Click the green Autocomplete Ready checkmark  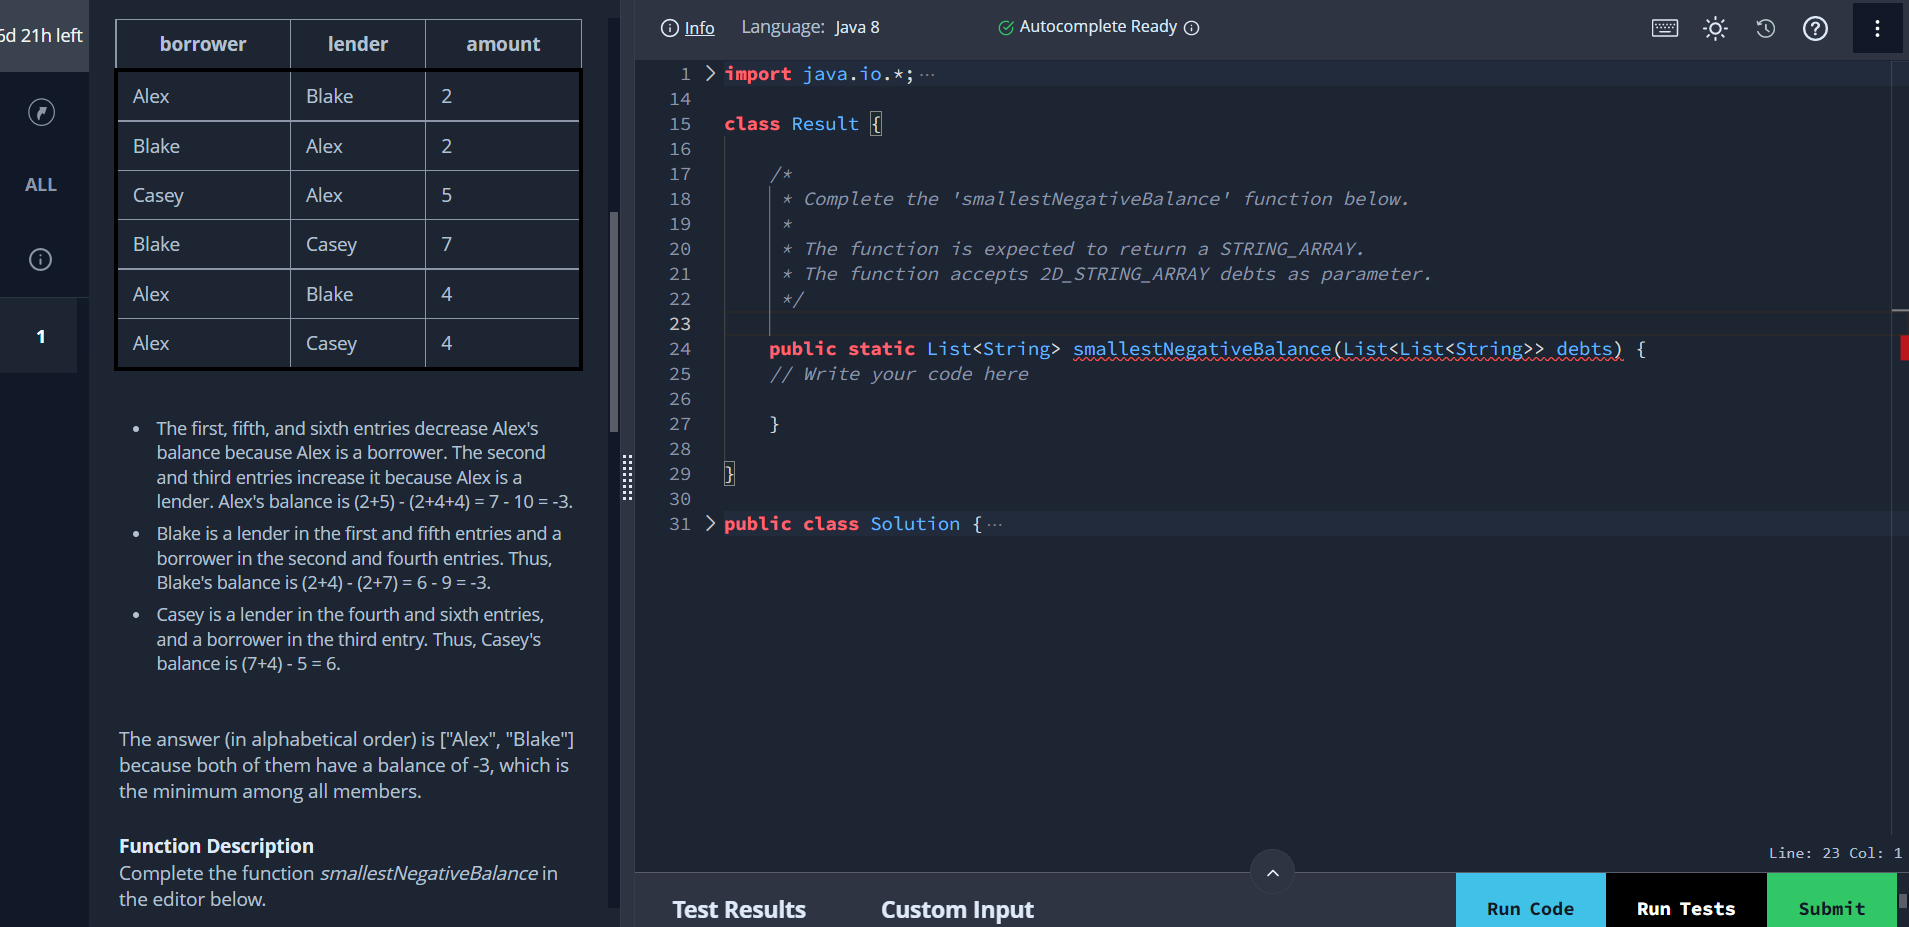pyautogui.click(x=1006, y=28)
